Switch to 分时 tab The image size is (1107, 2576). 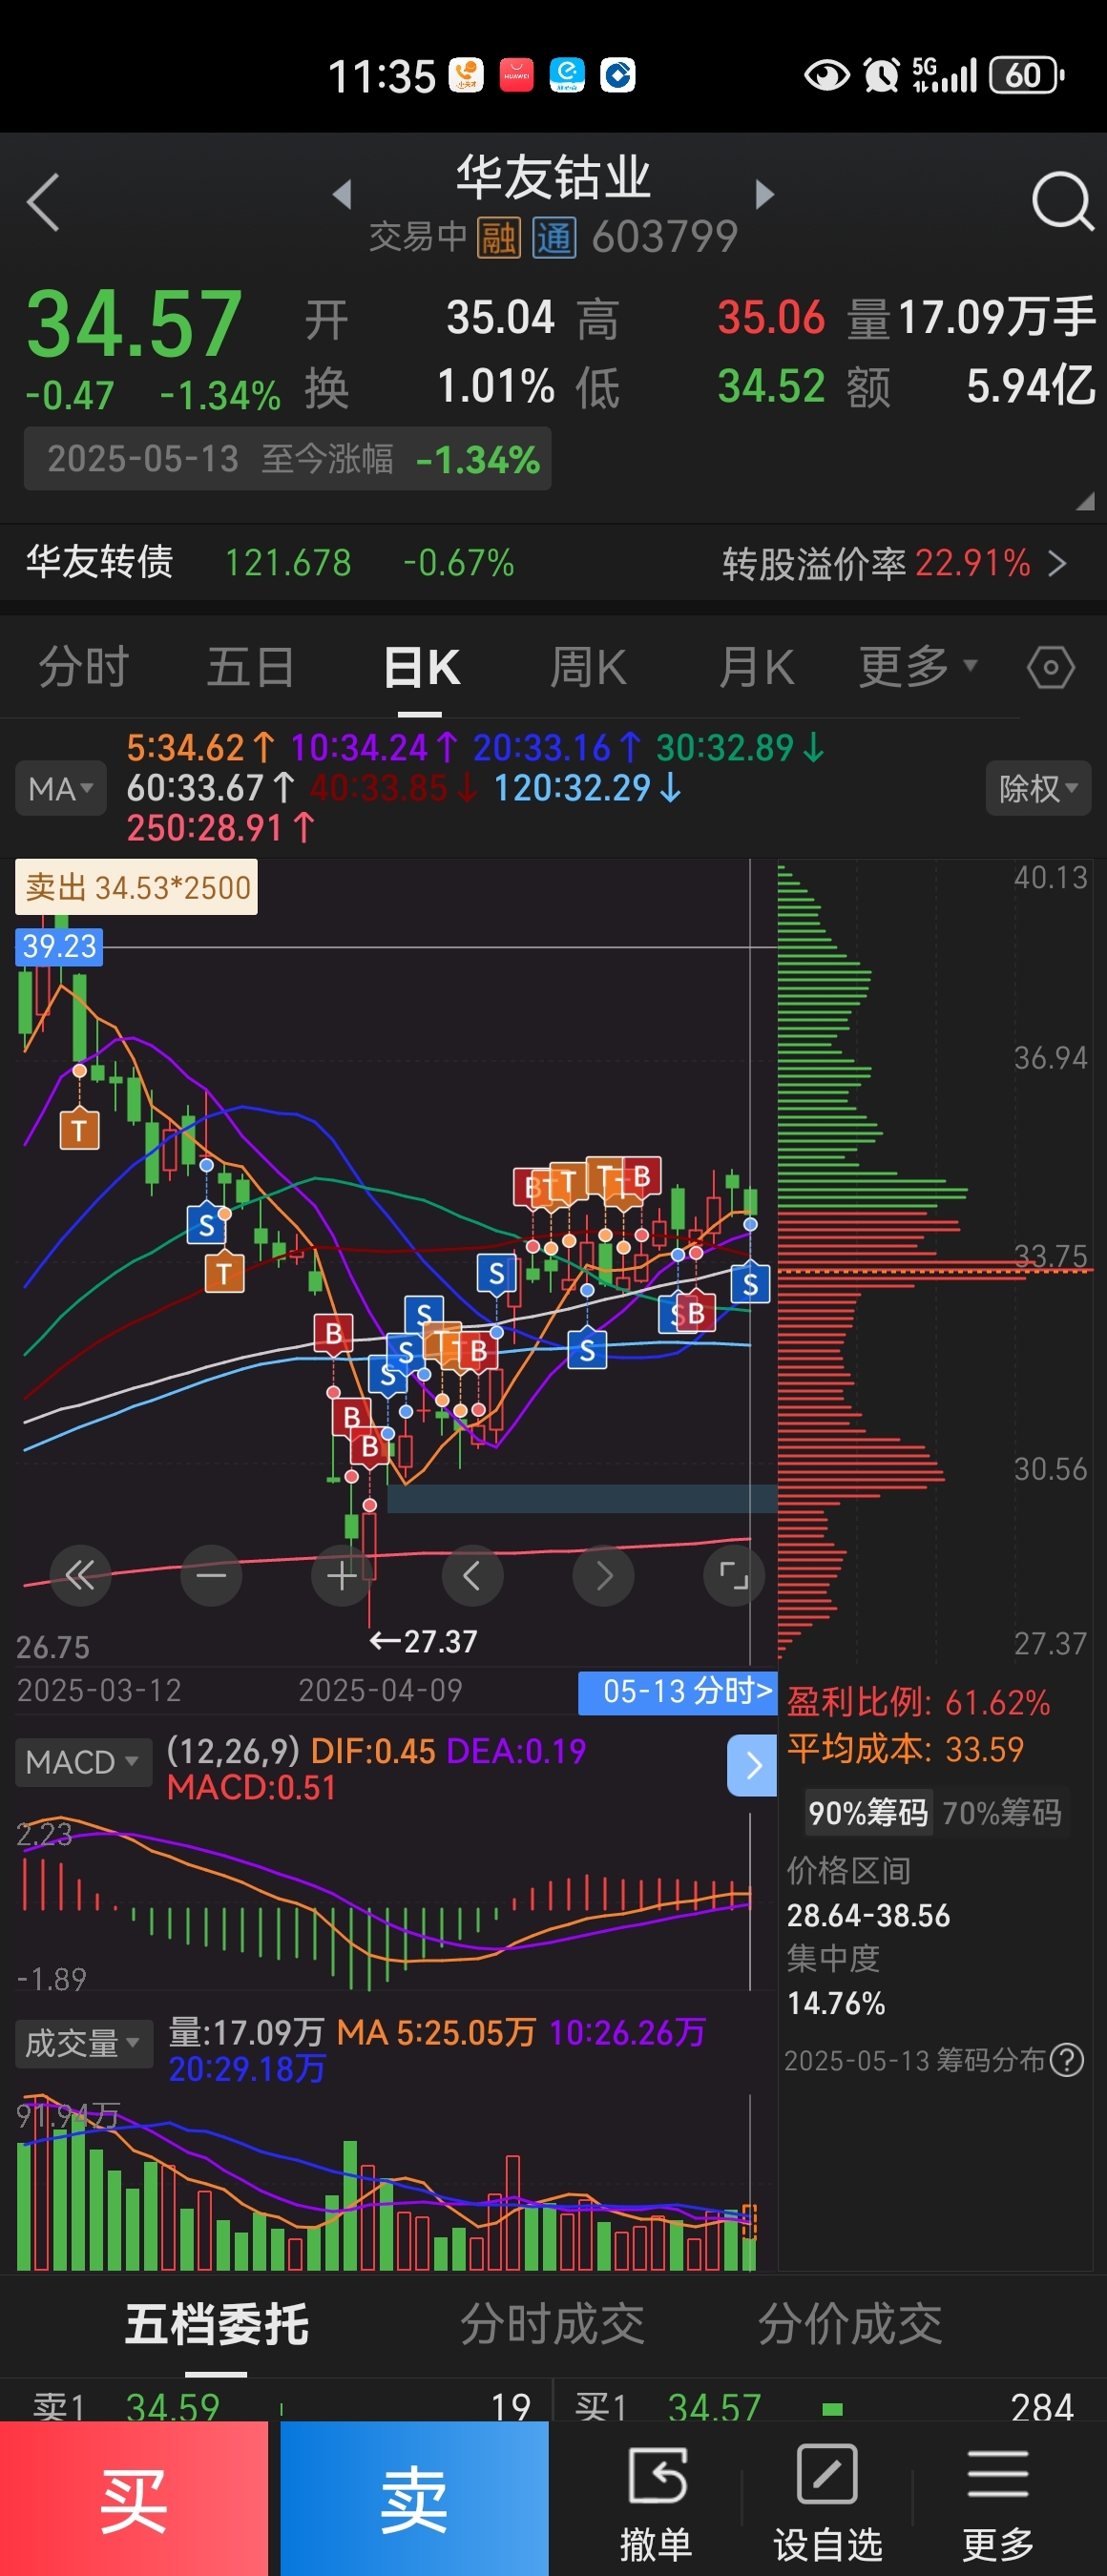click(x=84, y=667)
